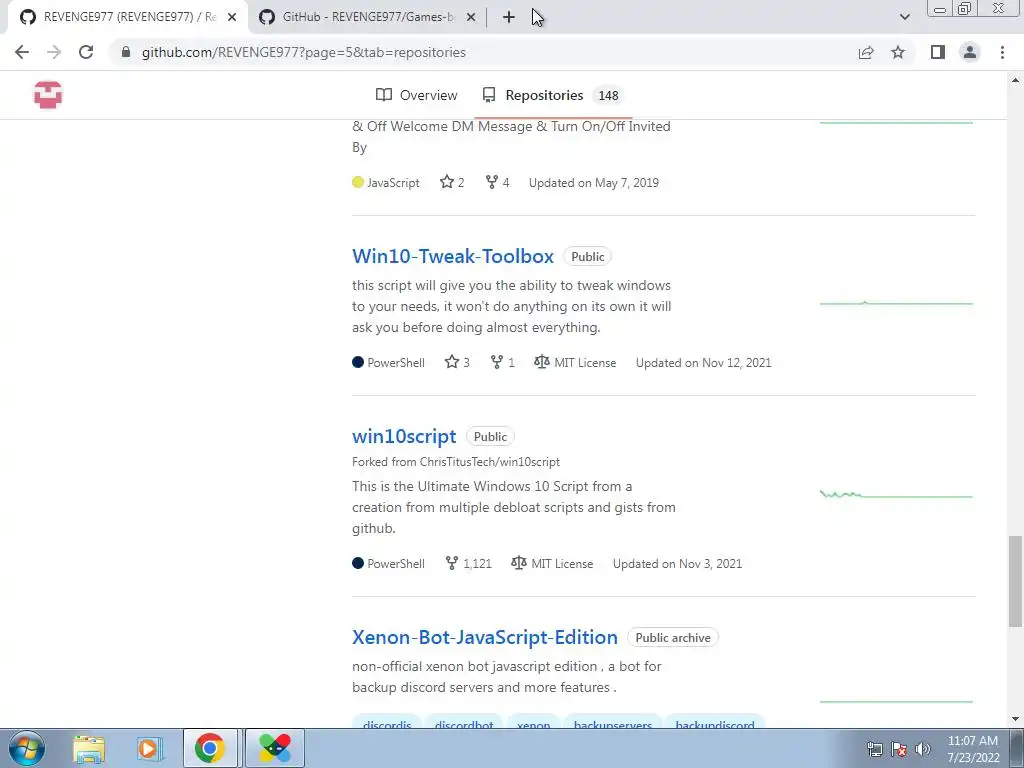View the single fork of Win10-Tweak-Toolbox
Image resolution: width=1024 pixels, height=768 pixels.
503,362
